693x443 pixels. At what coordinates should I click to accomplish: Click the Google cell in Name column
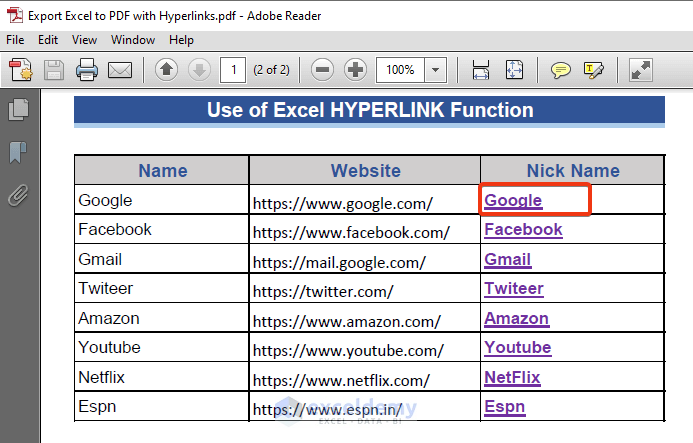(162, 200)
